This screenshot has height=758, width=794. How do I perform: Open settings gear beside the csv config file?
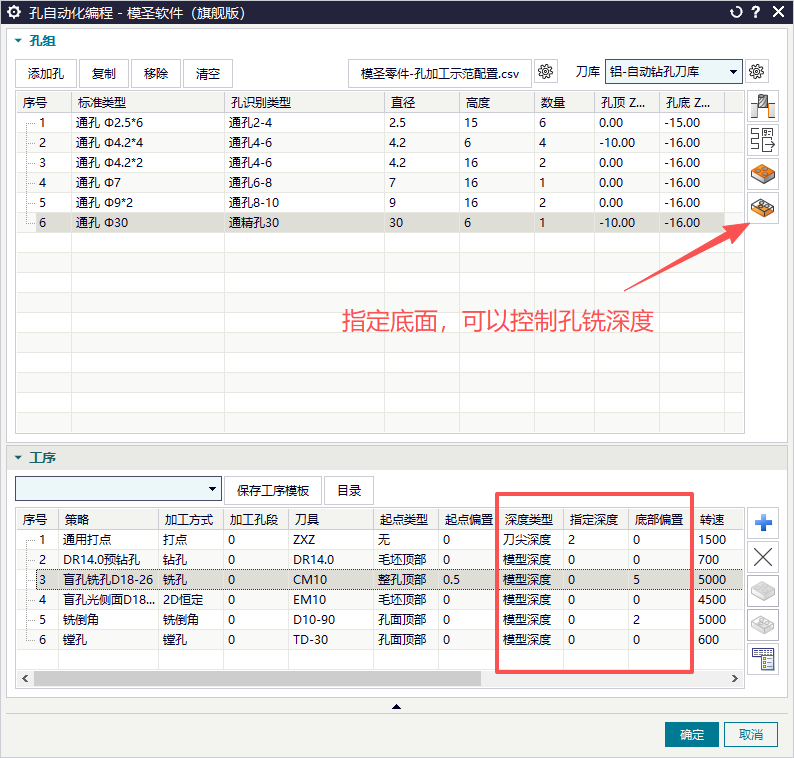pos(545,73)
